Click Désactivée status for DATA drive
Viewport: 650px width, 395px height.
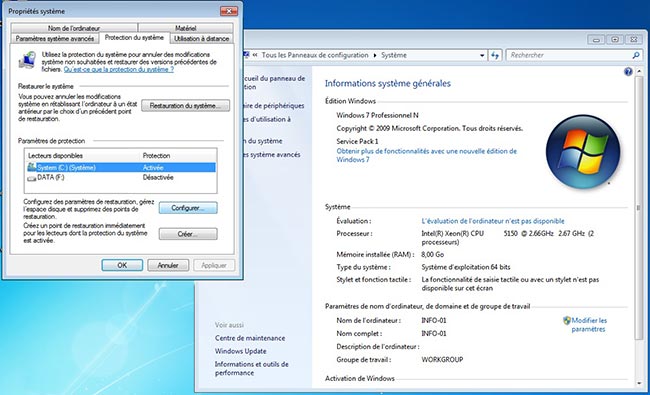(158, 177)
